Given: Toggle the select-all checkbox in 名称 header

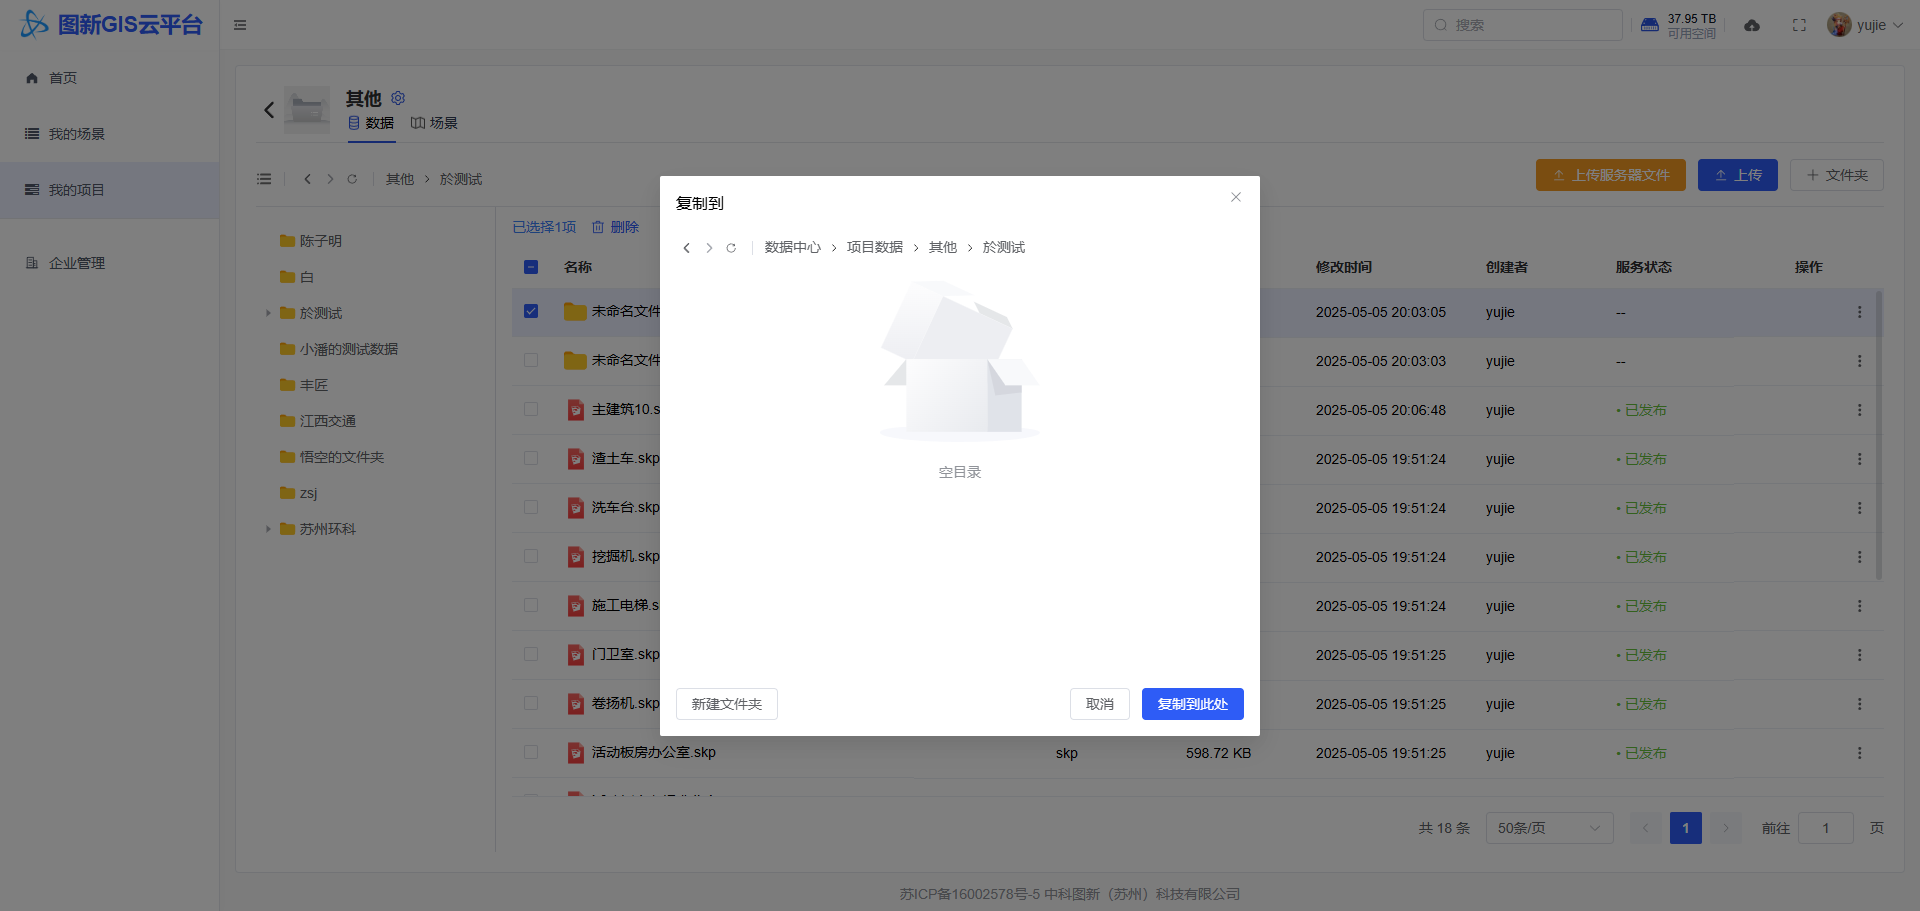Looking at the screenshot, I should [531, 267].
